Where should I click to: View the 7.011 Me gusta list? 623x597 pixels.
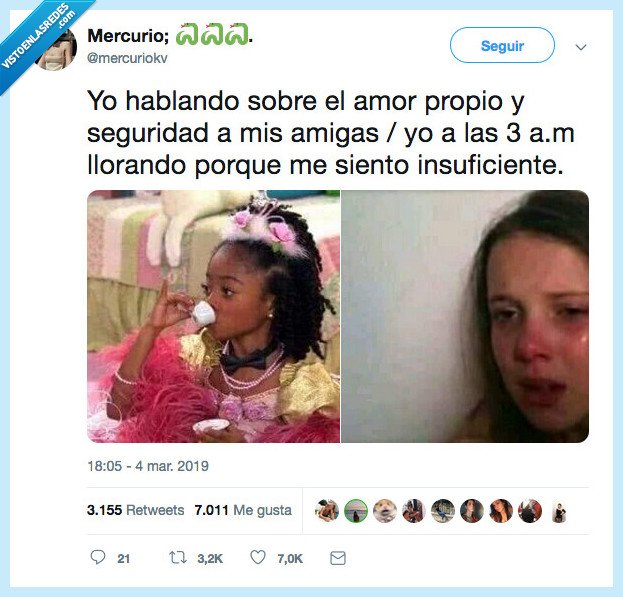click(243, 510)
